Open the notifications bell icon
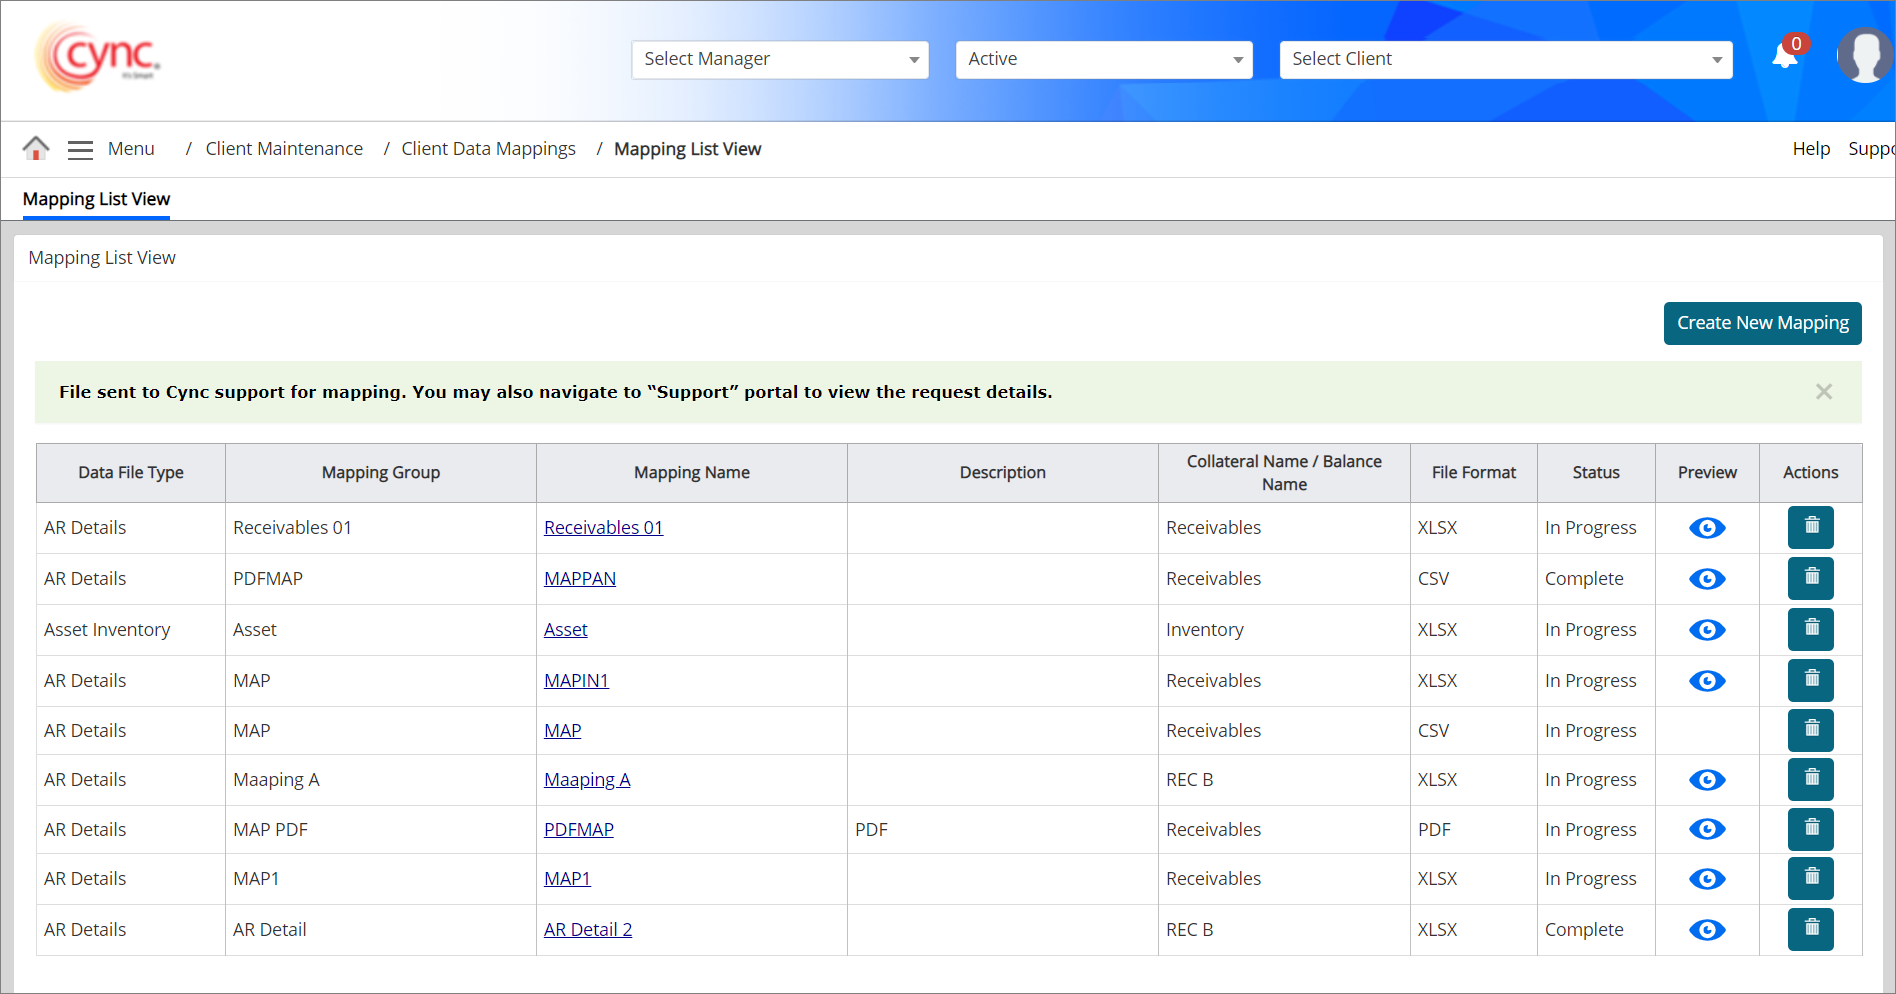This screenshot has height=994, width=1896. [1785, 56]
